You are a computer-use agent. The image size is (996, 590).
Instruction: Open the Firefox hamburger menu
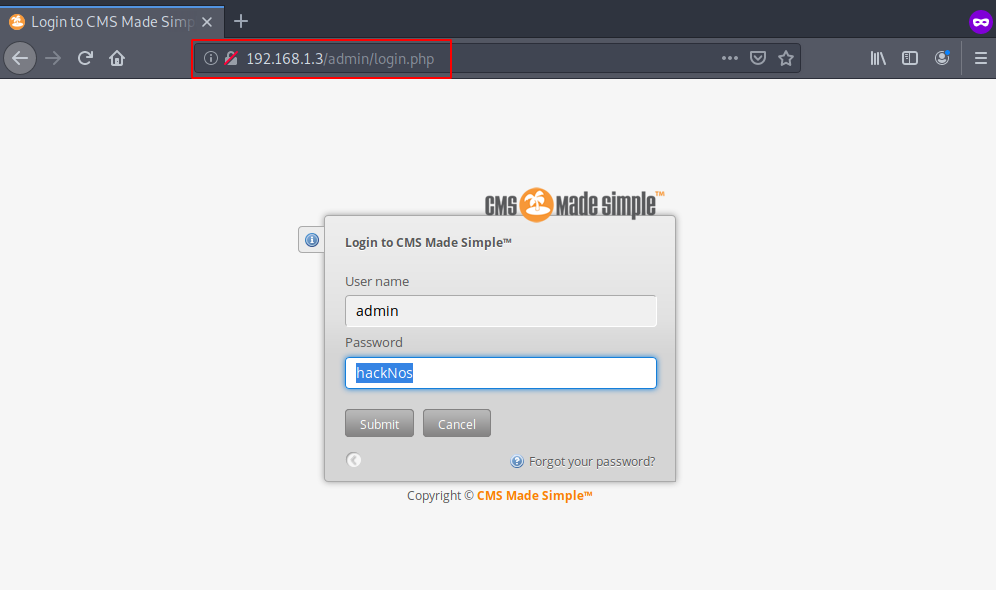click(x=981, y=58)
